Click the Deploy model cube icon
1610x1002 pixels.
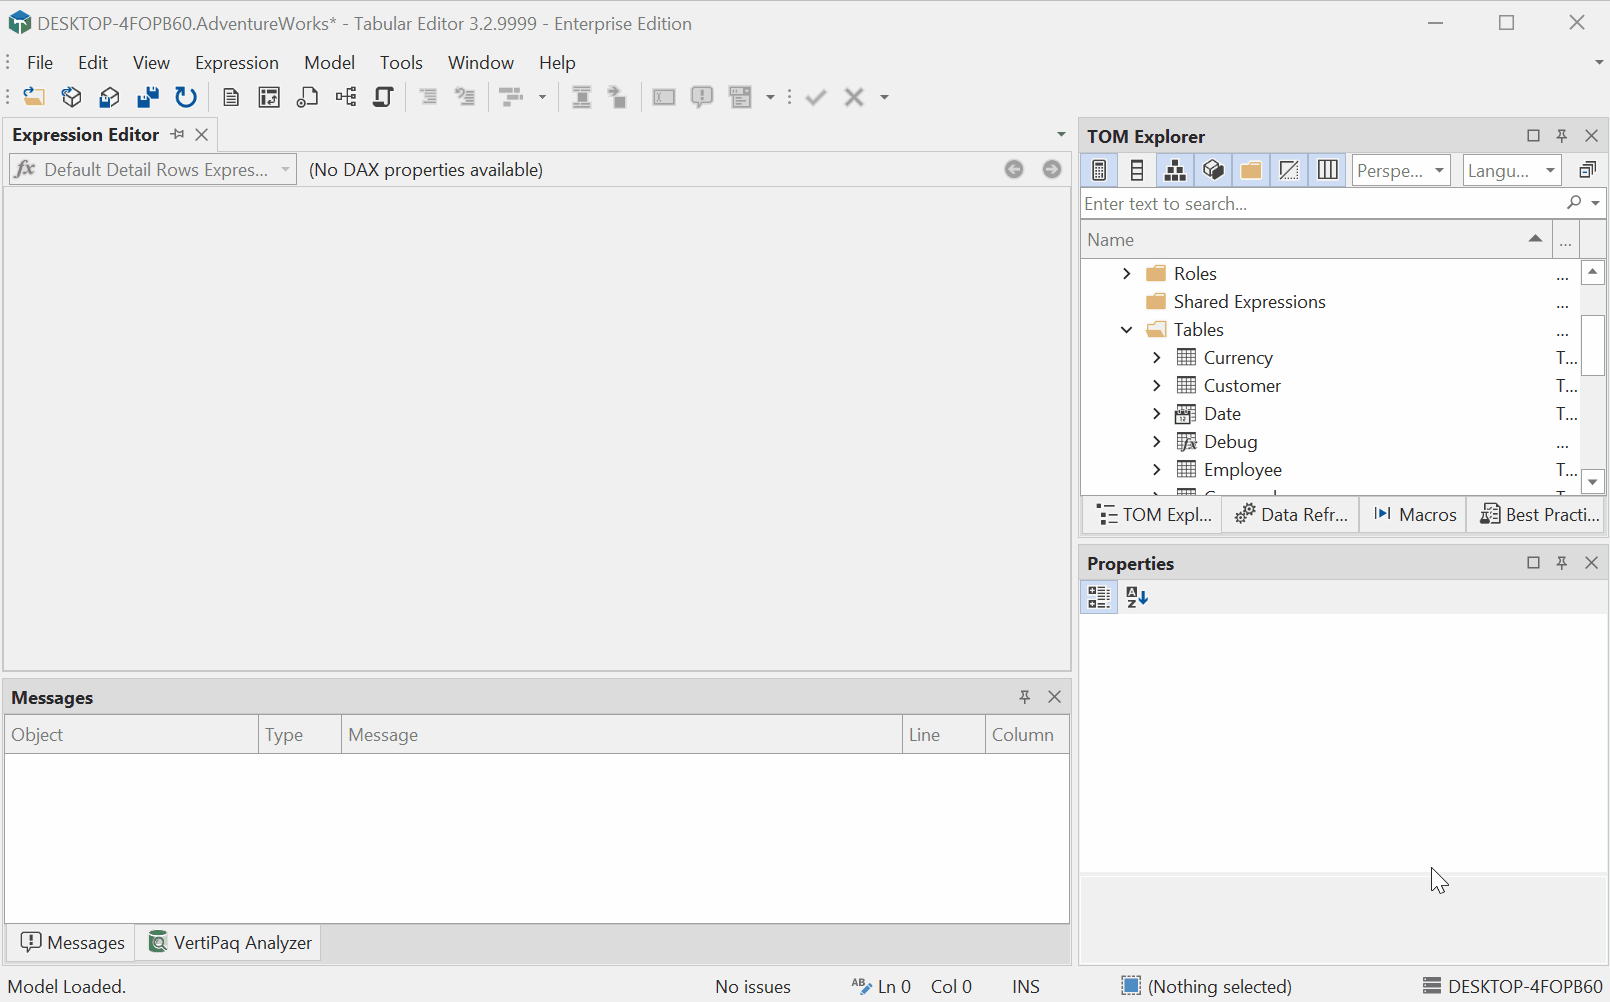click(109, 97)
